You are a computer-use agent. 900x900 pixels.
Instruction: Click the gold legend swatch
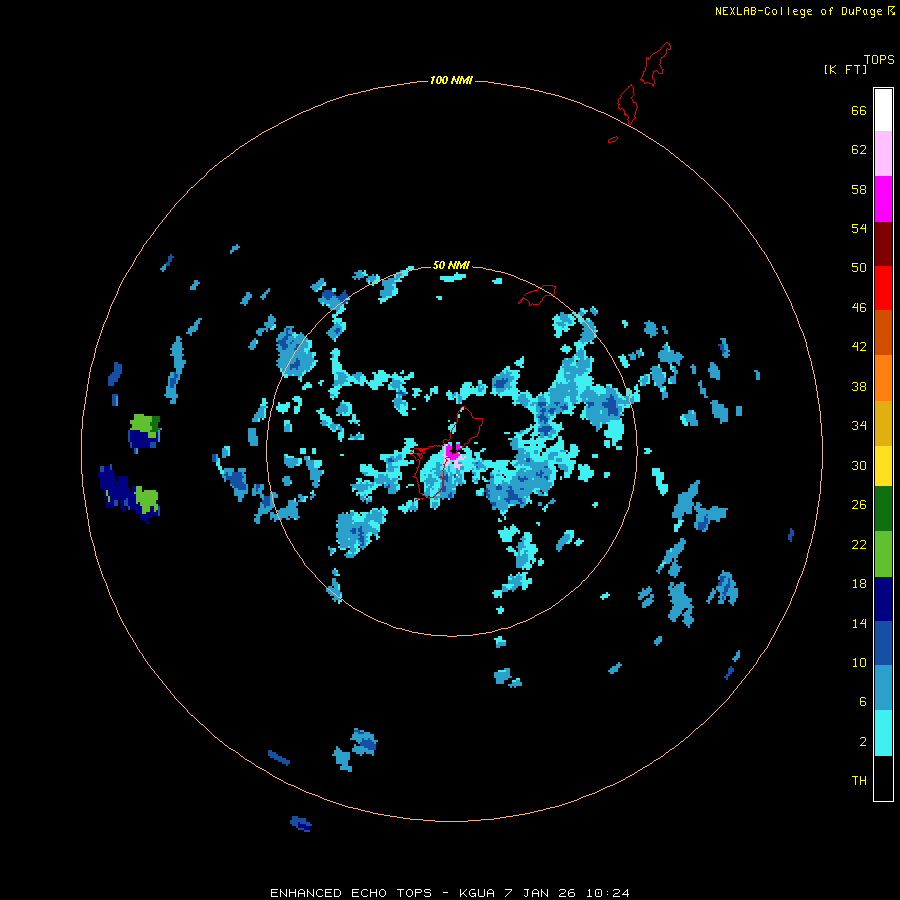pos(883,423)
